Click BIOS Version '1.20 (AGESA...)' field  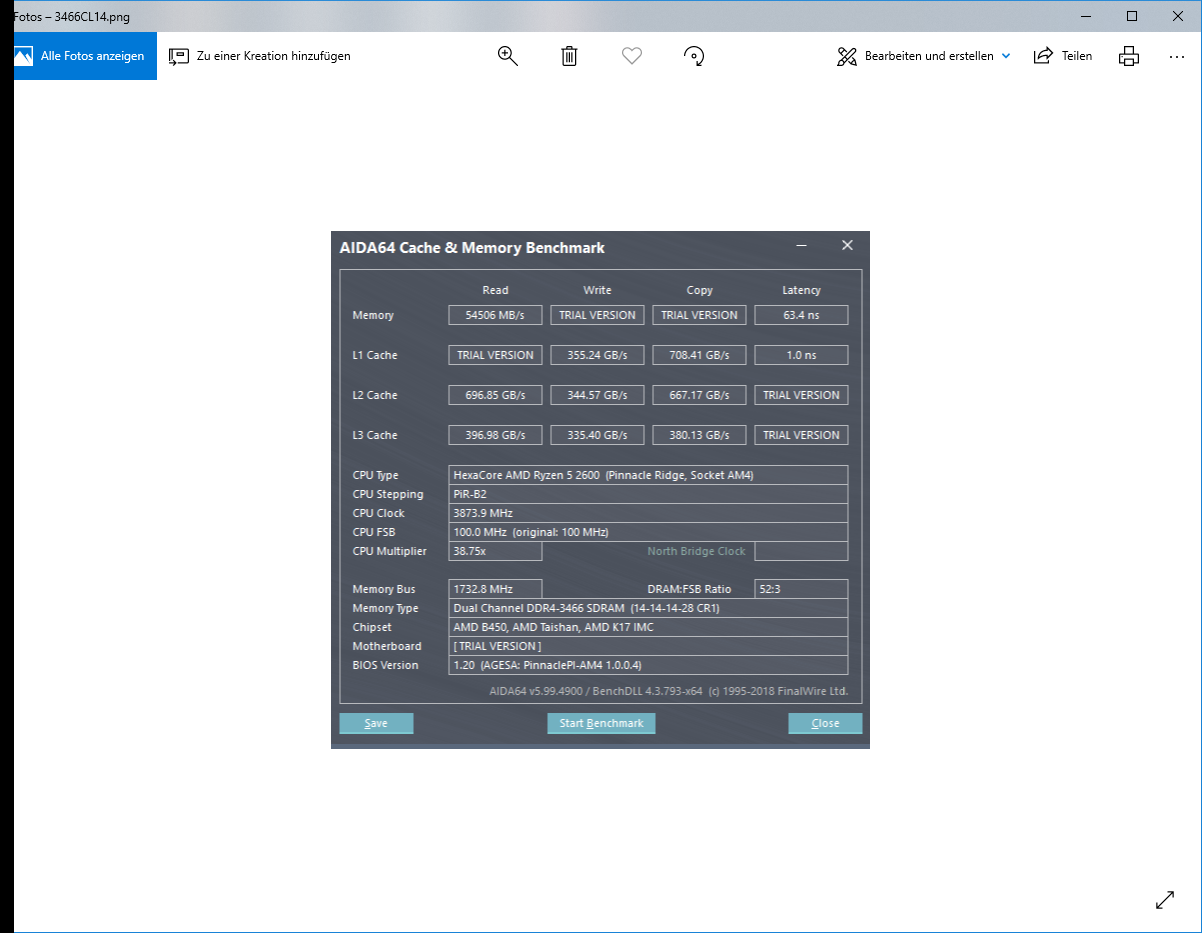point(648,665)
